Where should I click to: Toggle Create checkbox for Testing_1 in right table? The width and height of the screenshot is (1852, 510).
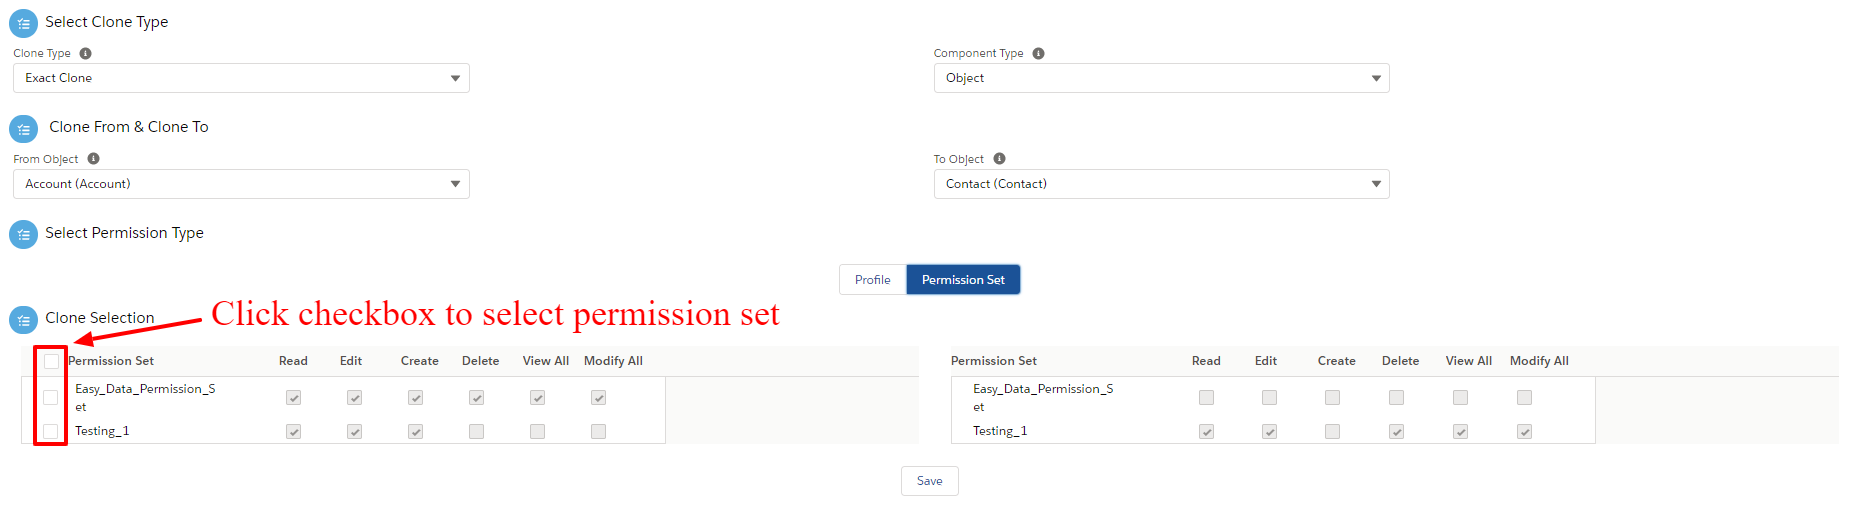coord(1332,431)
